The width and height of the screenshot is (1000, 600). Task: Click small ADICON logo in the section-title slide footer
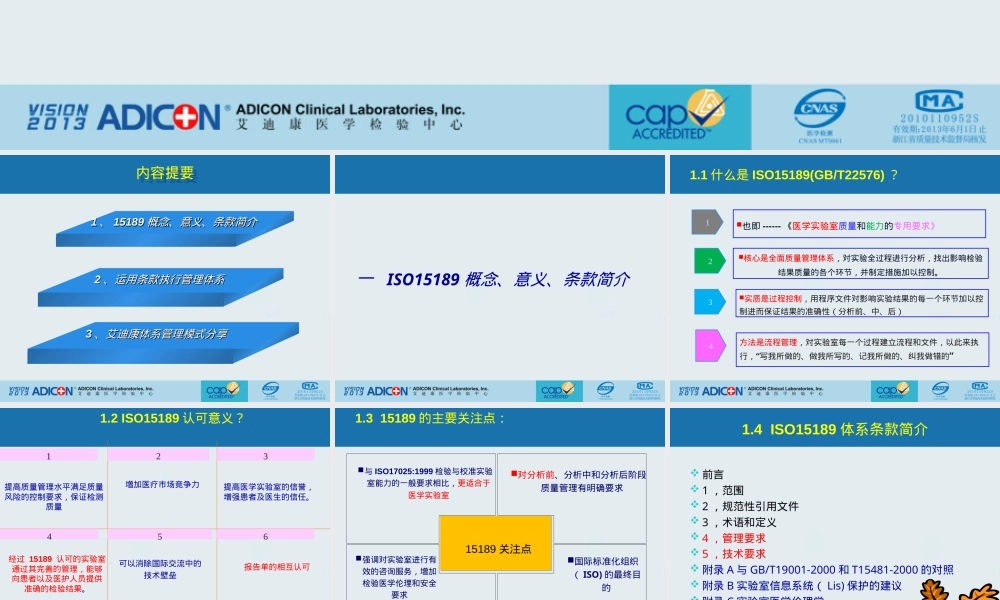[x=387, y=391]
